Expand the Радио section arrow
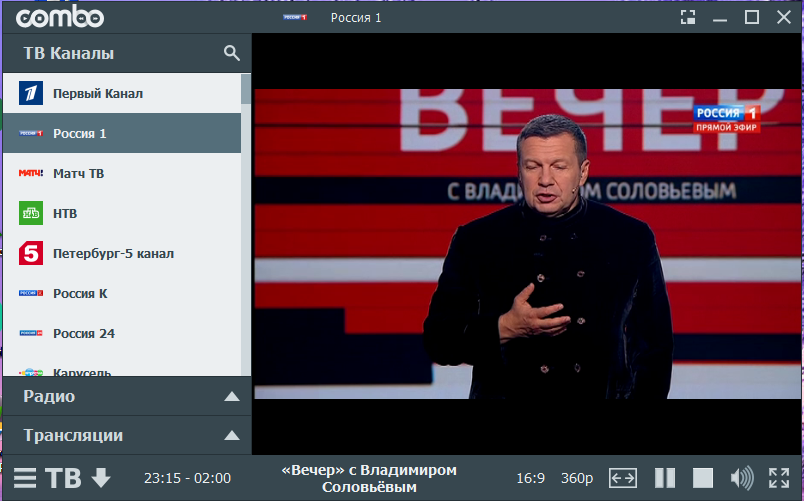Viewport: 804px width, 501px height. coord(232,396)
